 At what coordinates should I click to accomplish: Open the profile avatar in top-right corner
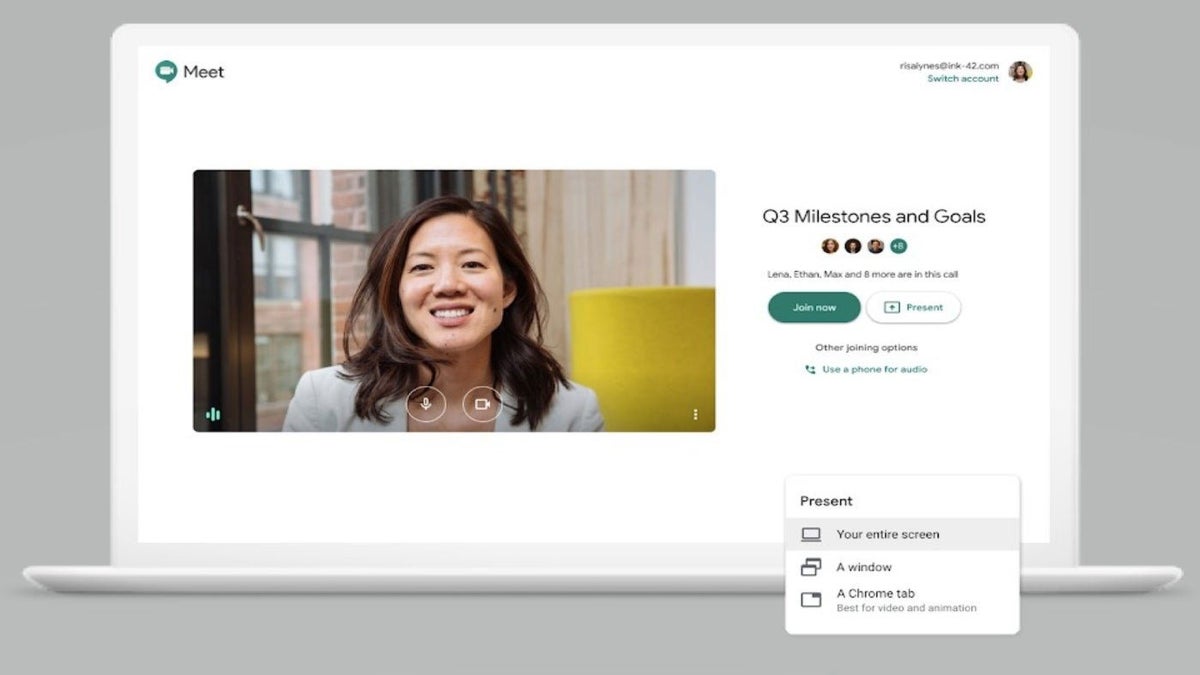[x=1020, y=71]
